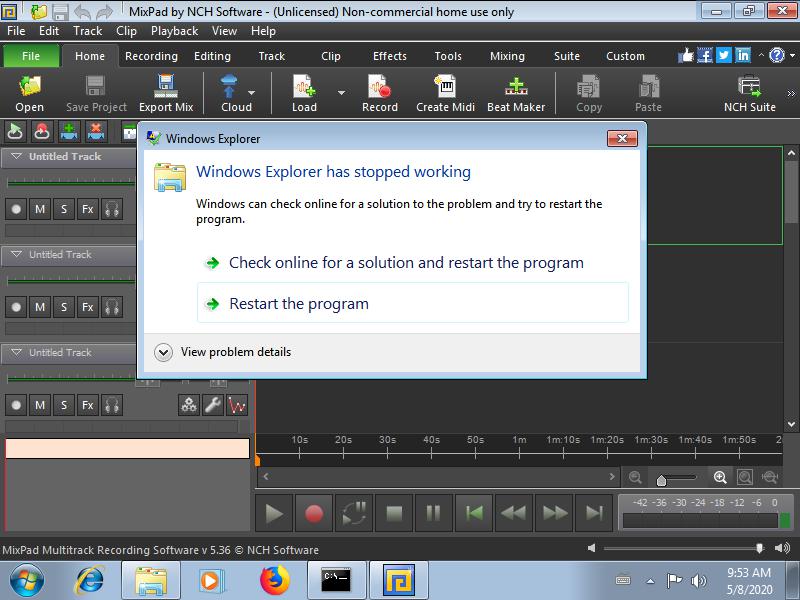Click Fx on the top Untitled Track
The image size is (800, 600).
[88, 209]
